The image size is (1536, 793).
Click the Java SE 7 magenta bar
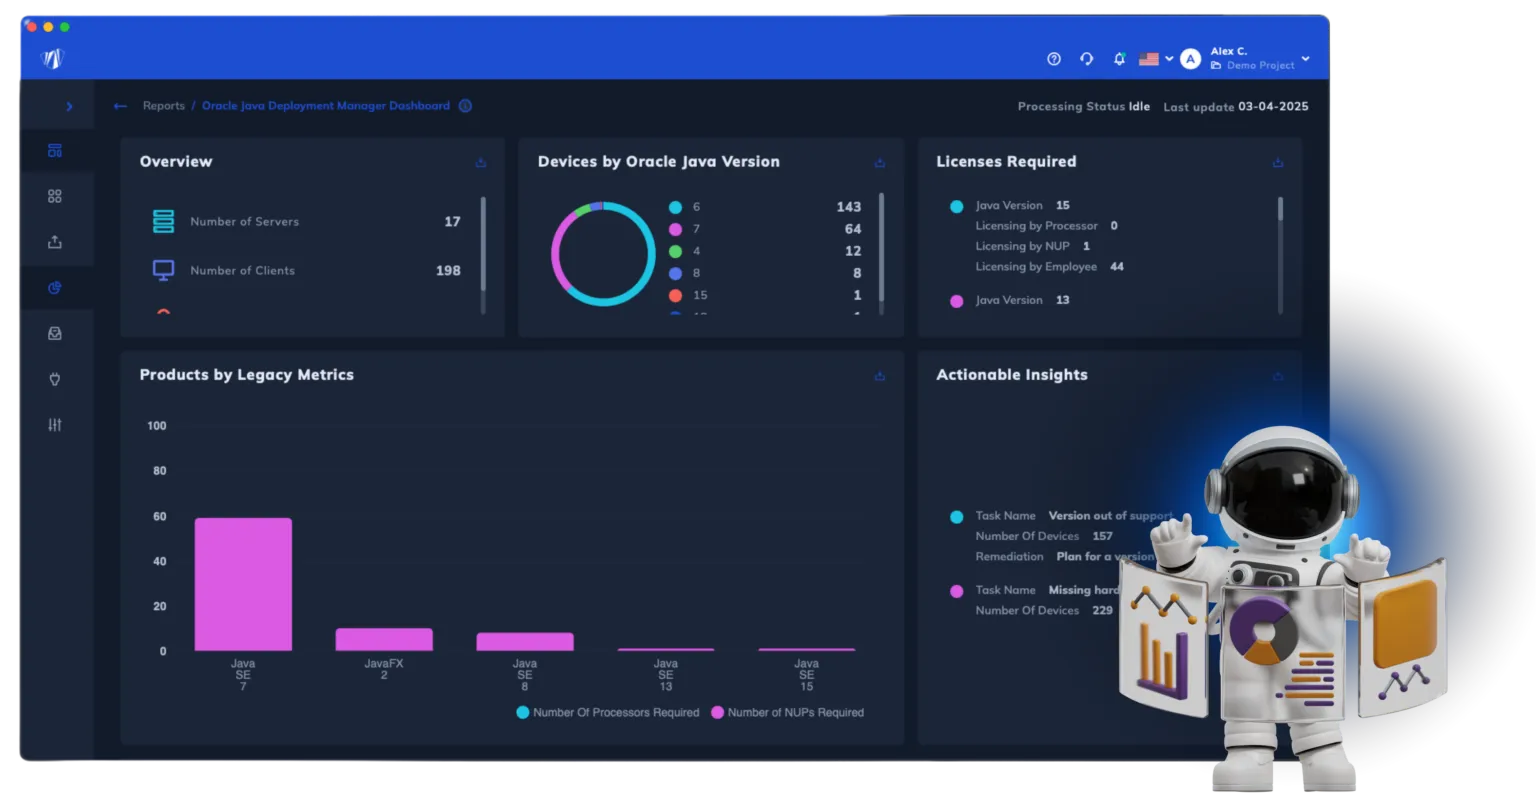coord(243,584)
